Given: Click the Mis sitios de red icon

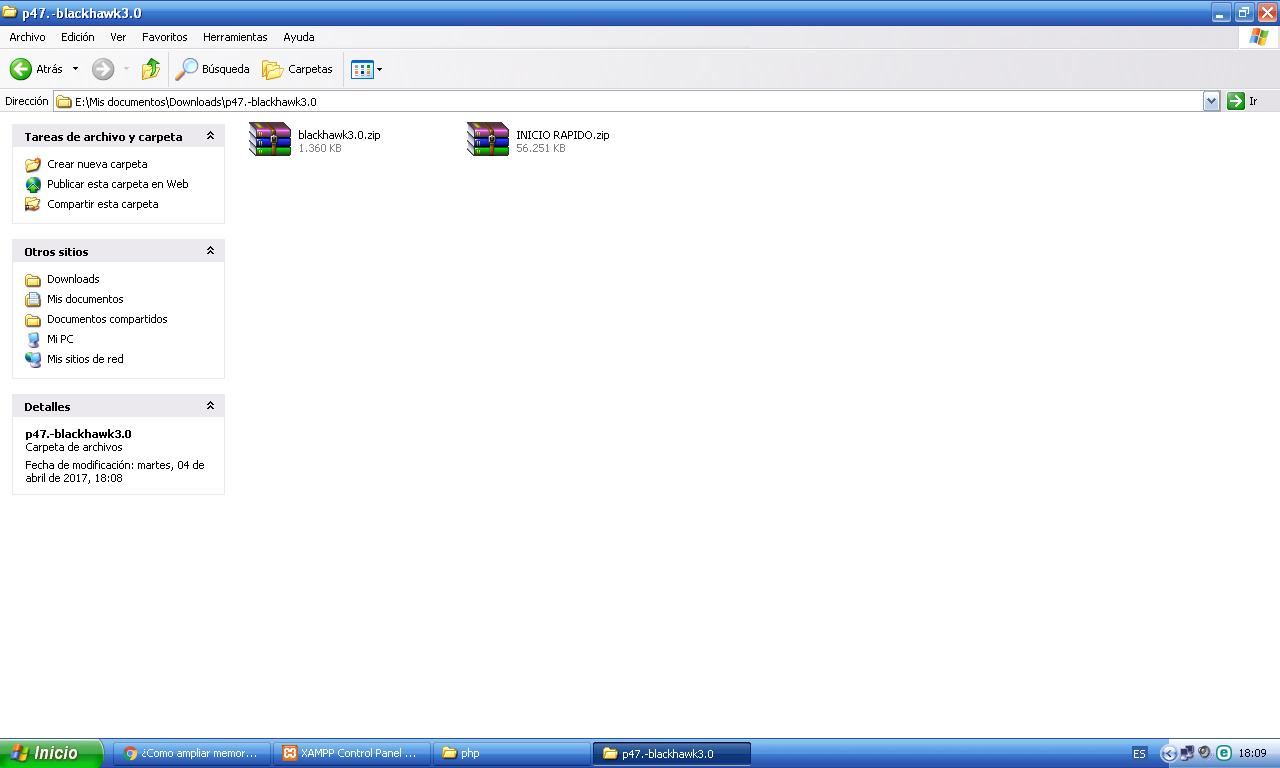Looking at the screenshot, I should [33, 359].
